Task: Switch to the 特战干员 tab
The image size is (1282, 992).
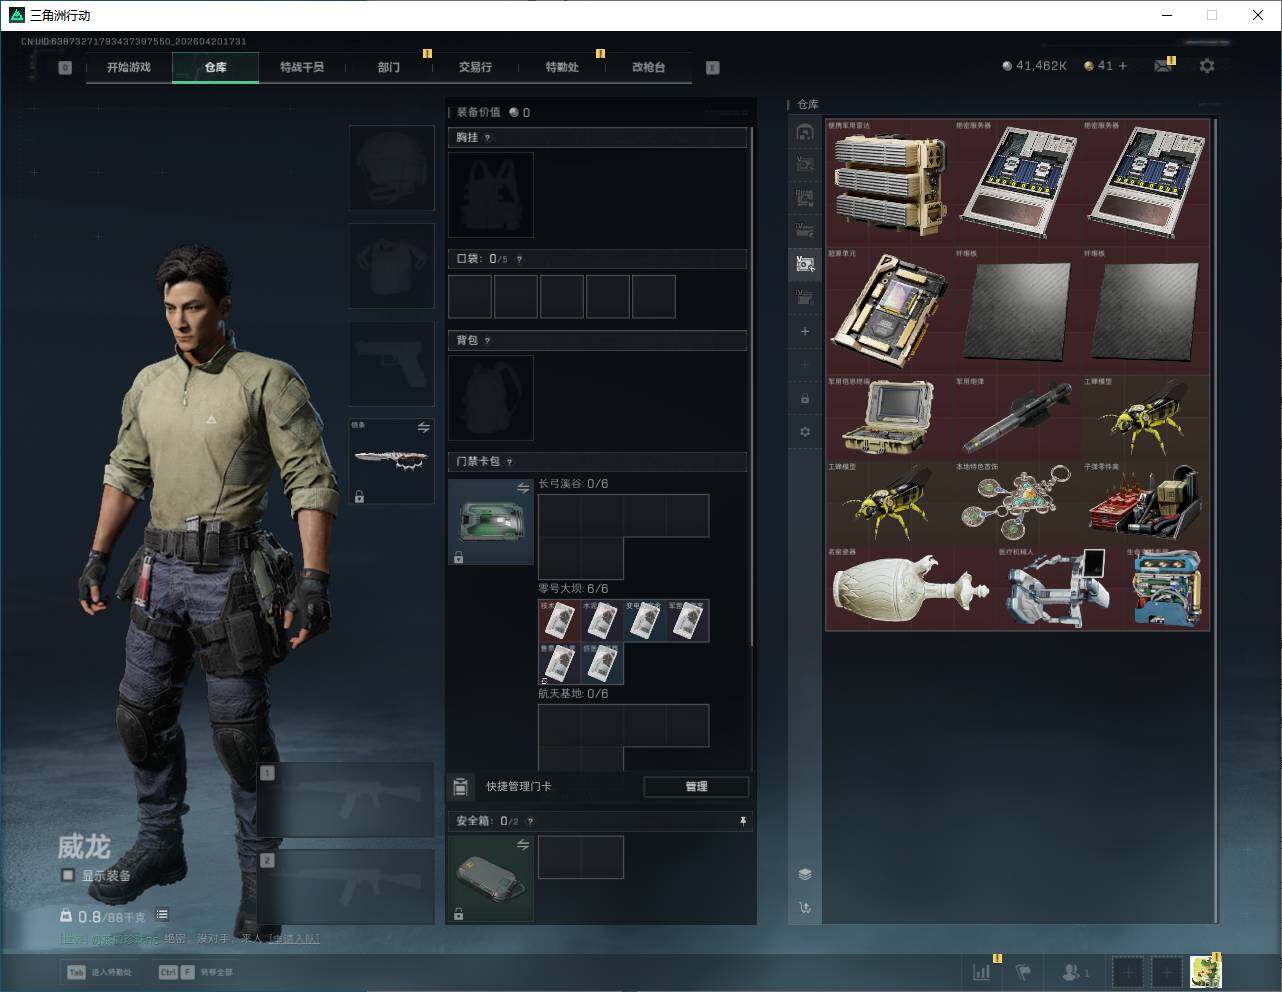Action: 302,67
